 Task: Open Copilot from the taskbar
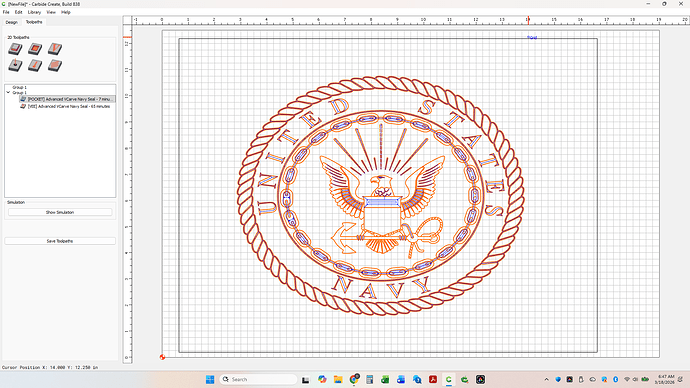[322, 379]
